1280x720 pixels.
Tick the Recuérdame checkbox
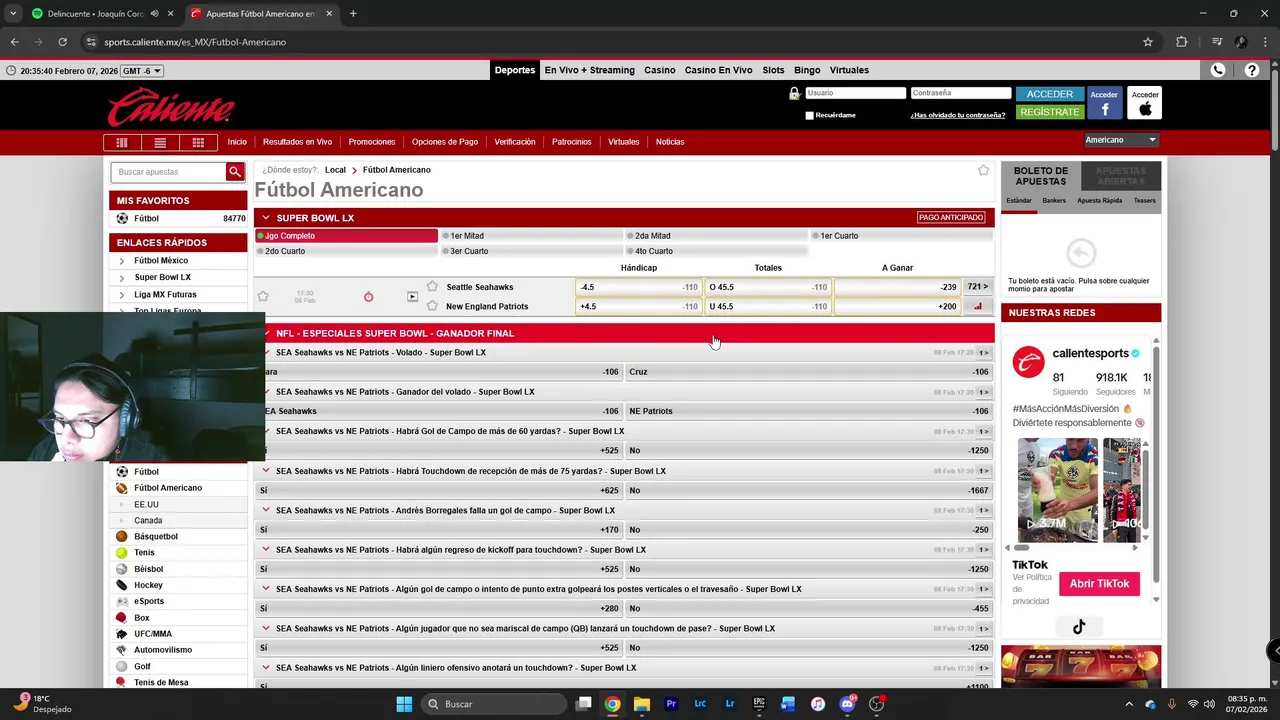click(809, 115)
